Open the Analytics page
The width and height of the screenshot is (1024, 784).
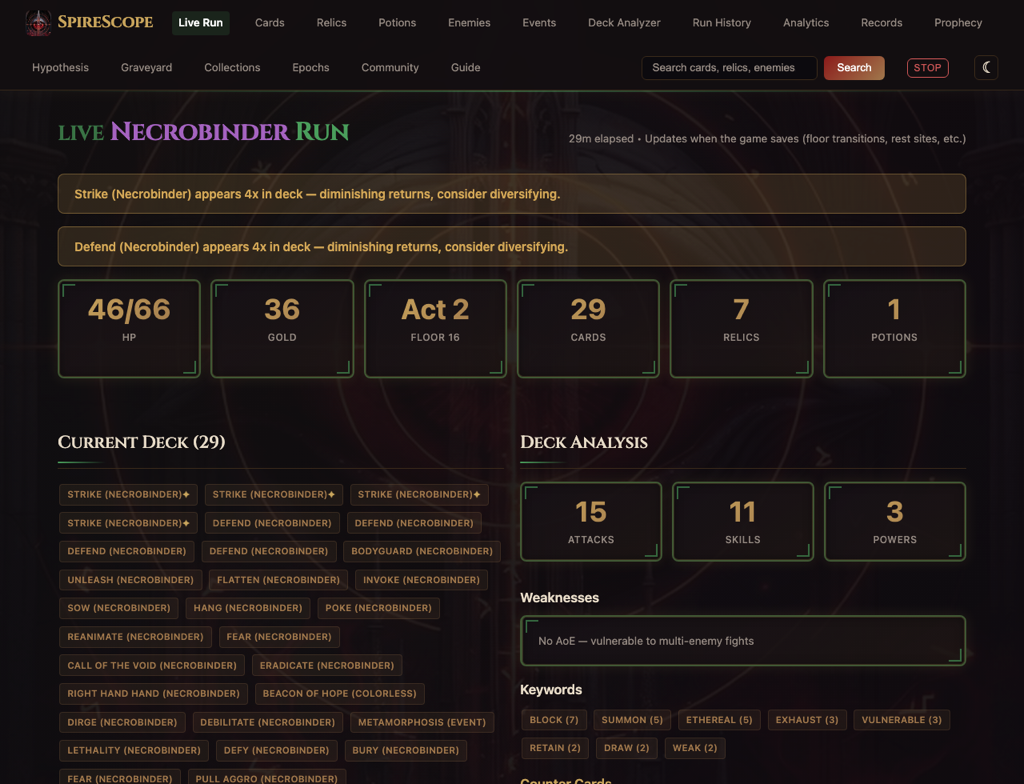(805, 23)
